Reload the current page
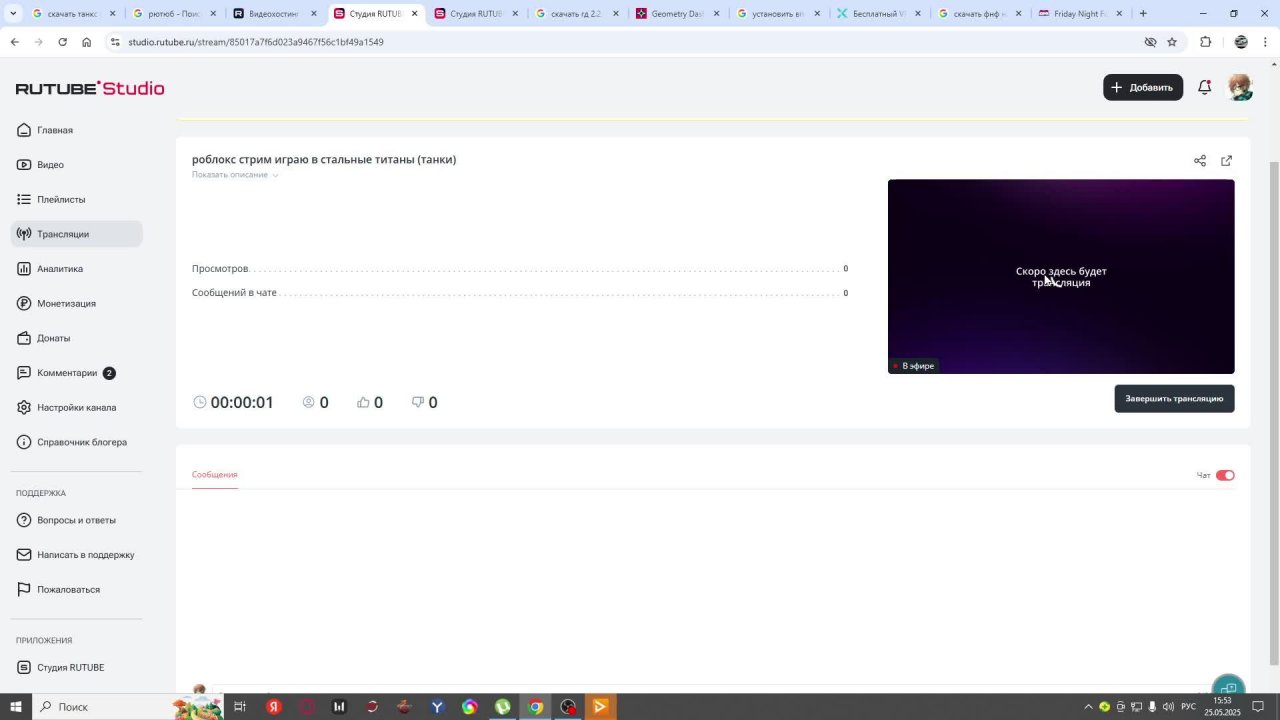Screen dimensions: 1280x720 click(x=62, y=42)
